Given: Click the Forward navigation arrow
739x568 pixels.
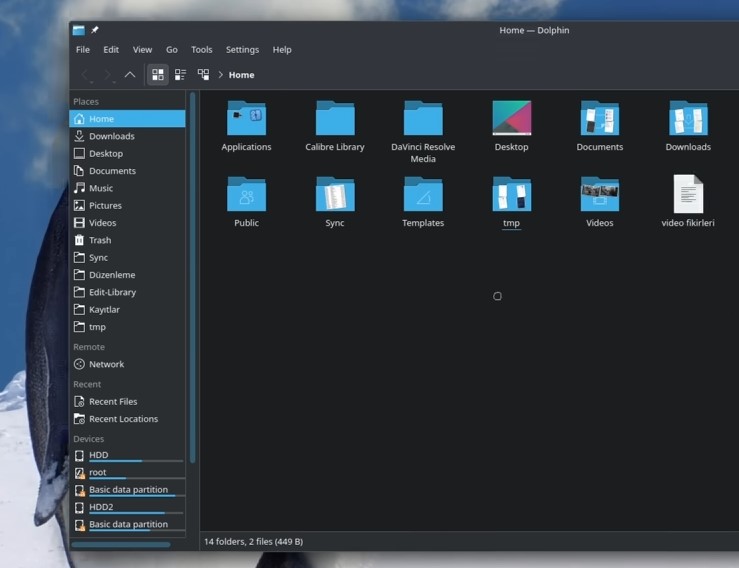Looking at the screenshot, I should [x=108, y=74].
